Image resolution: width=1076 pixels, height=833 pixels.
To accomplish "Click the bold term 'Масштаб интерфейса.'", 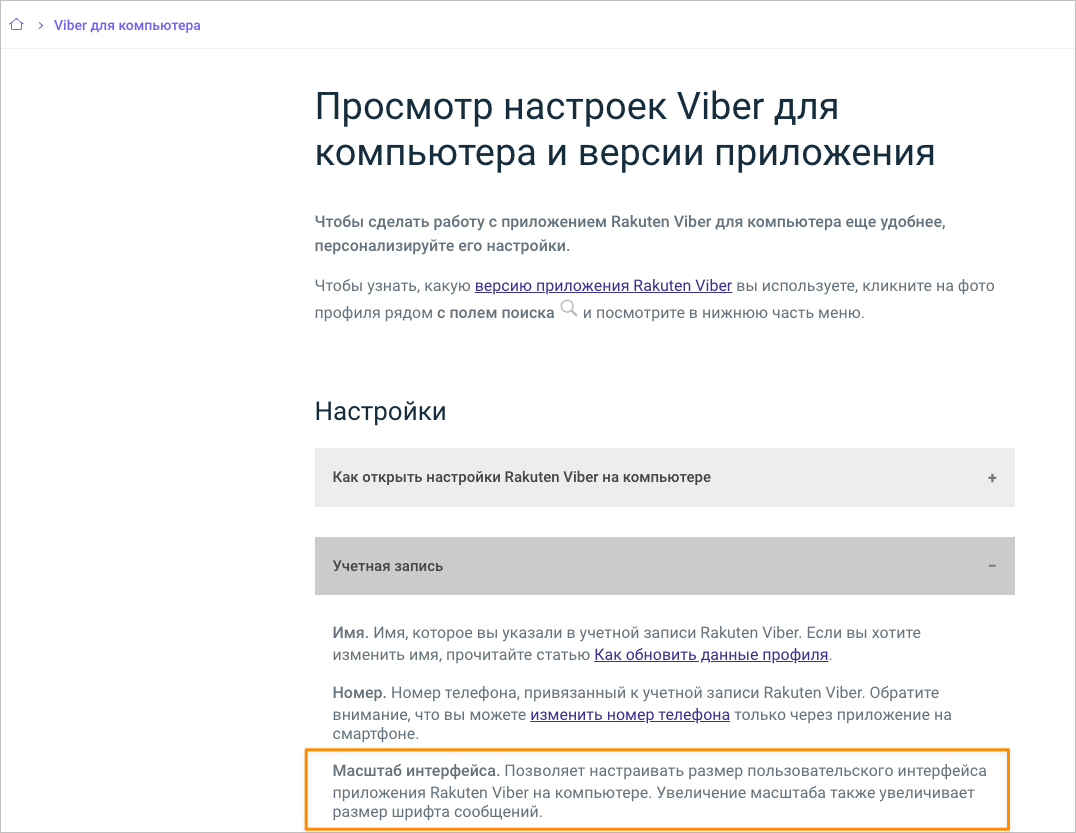I will tap(416, 771).
